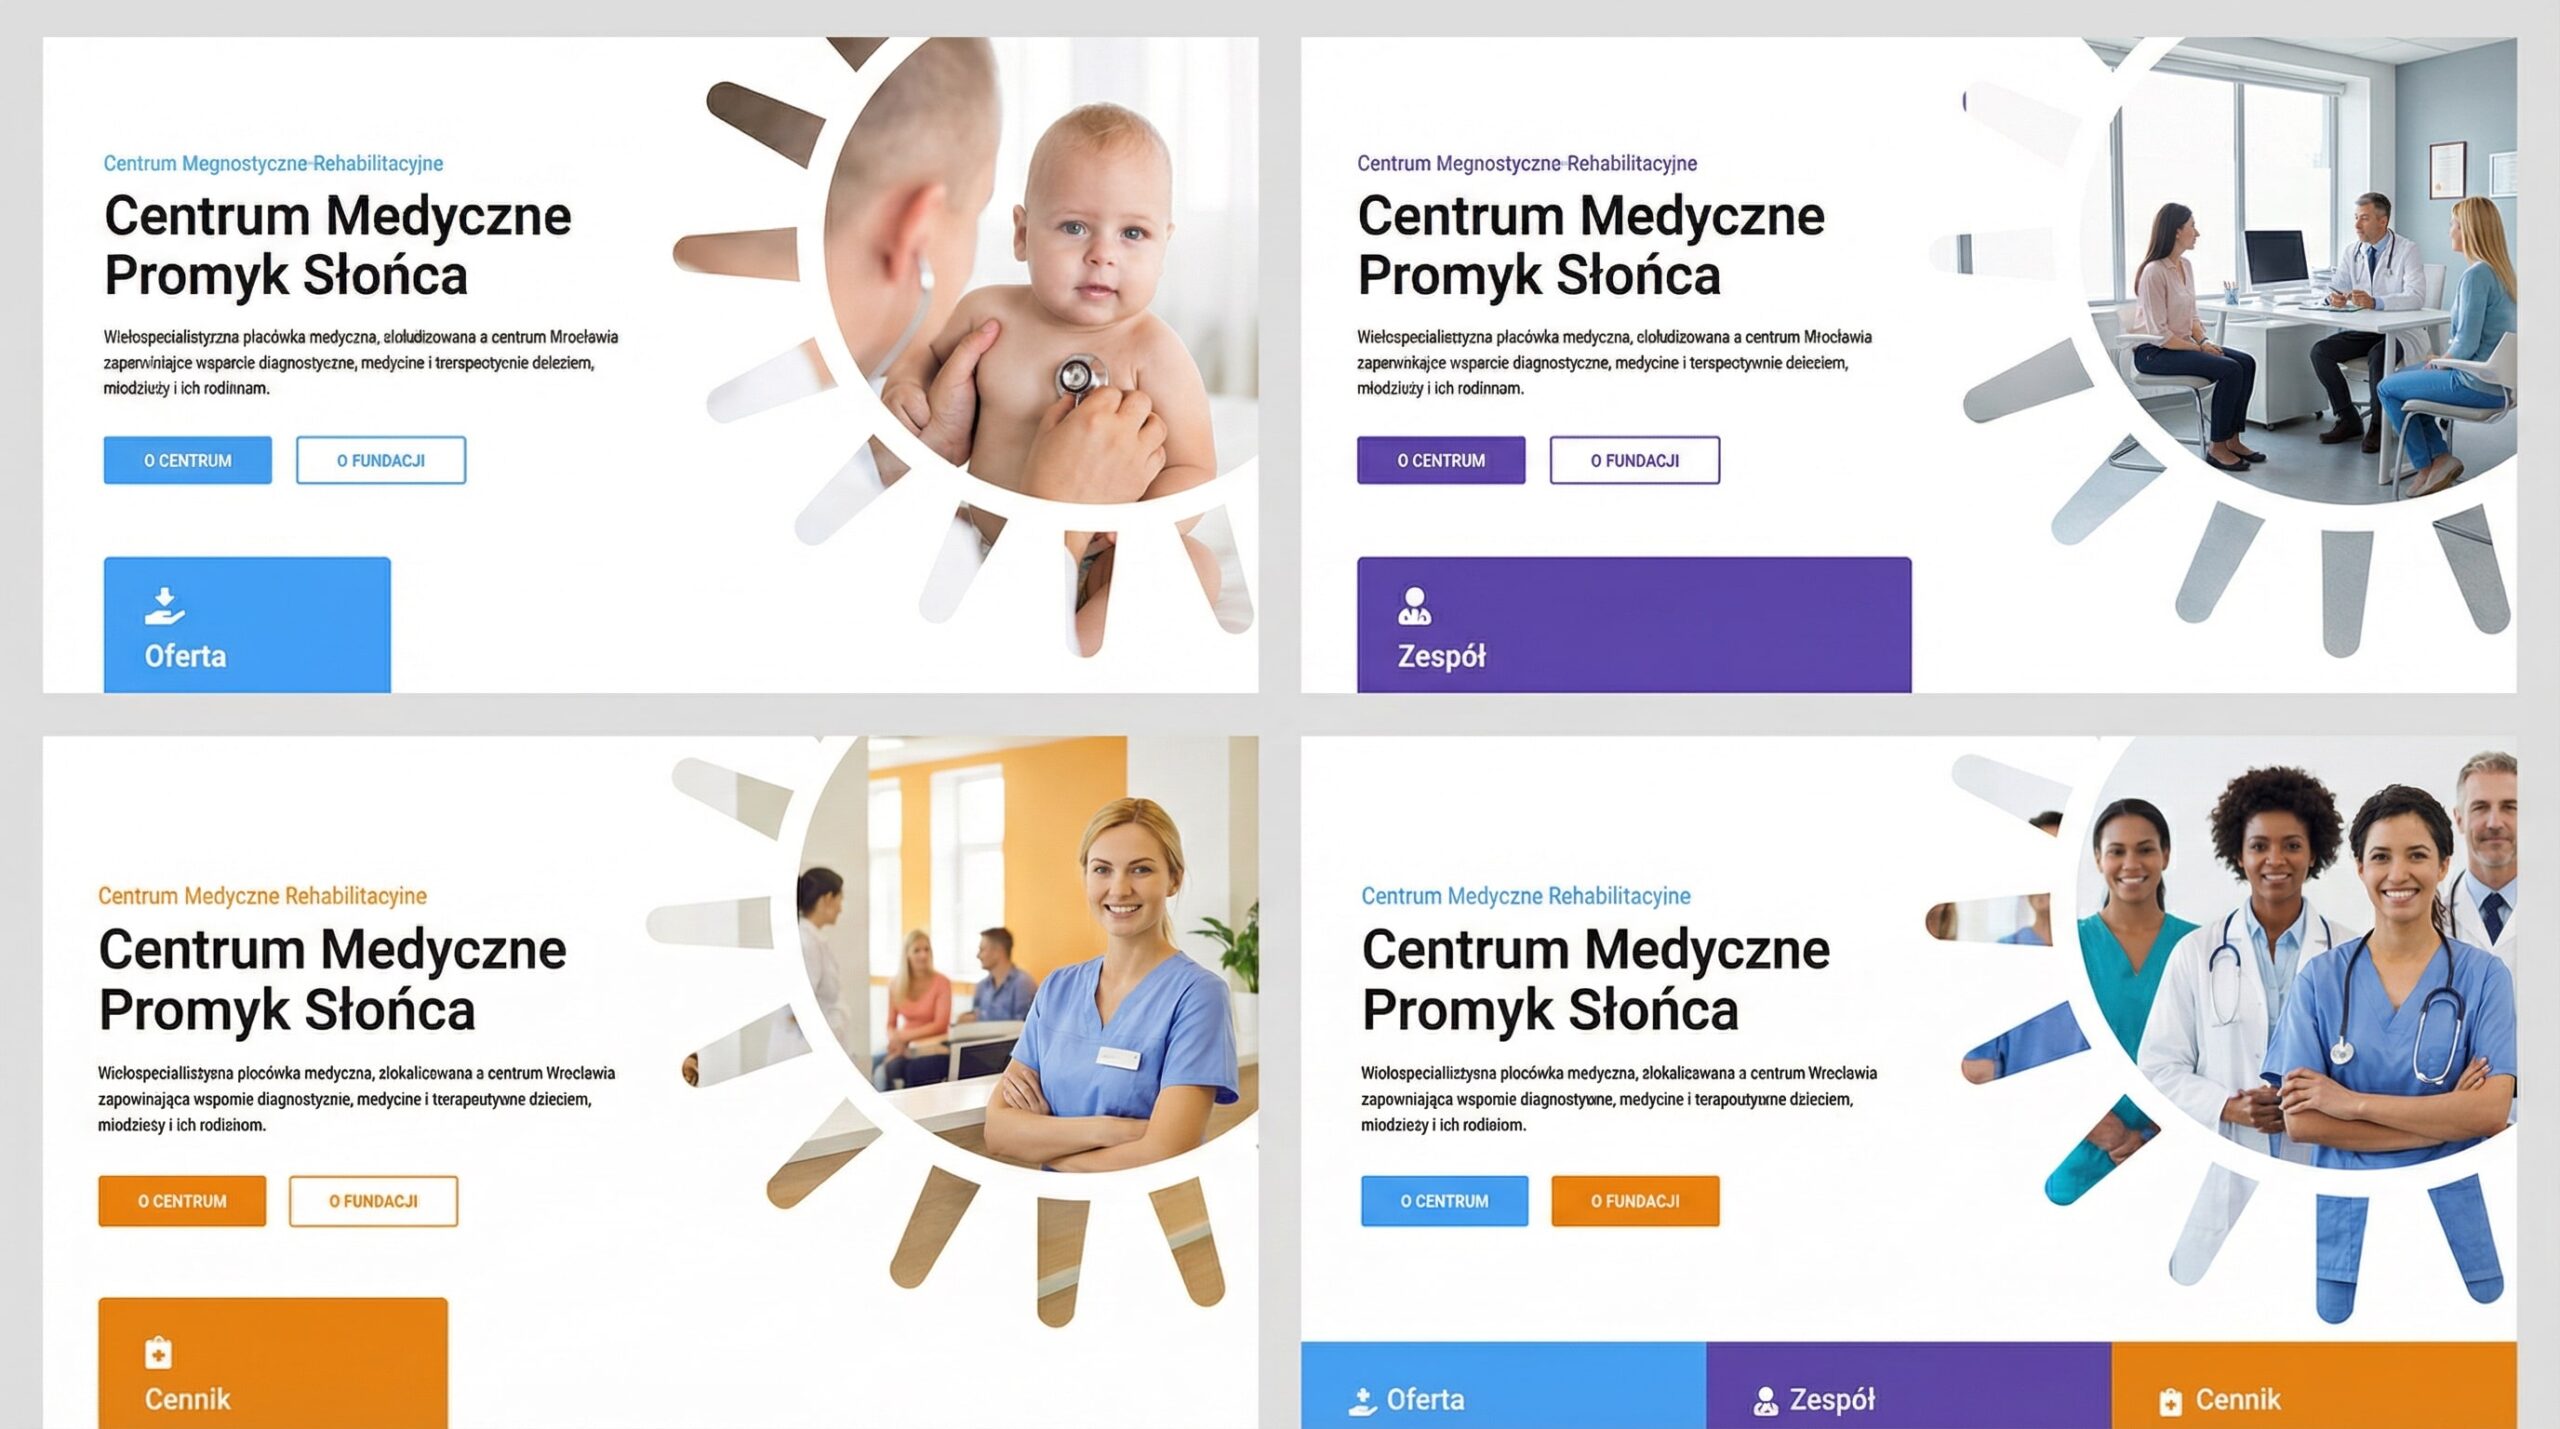Click the purple outlined O FUNDACJI button
Viewport: 2560px width, 1429px height.
click(1635, 460)
